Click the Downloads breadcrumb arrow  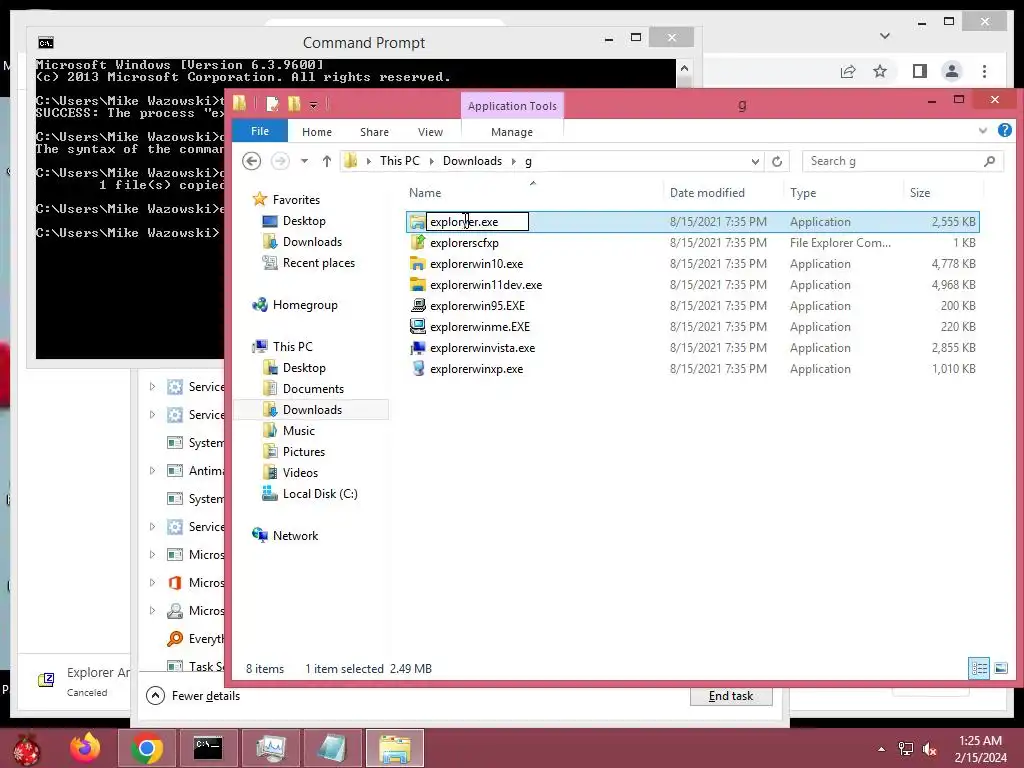click(x=513, y=161)
